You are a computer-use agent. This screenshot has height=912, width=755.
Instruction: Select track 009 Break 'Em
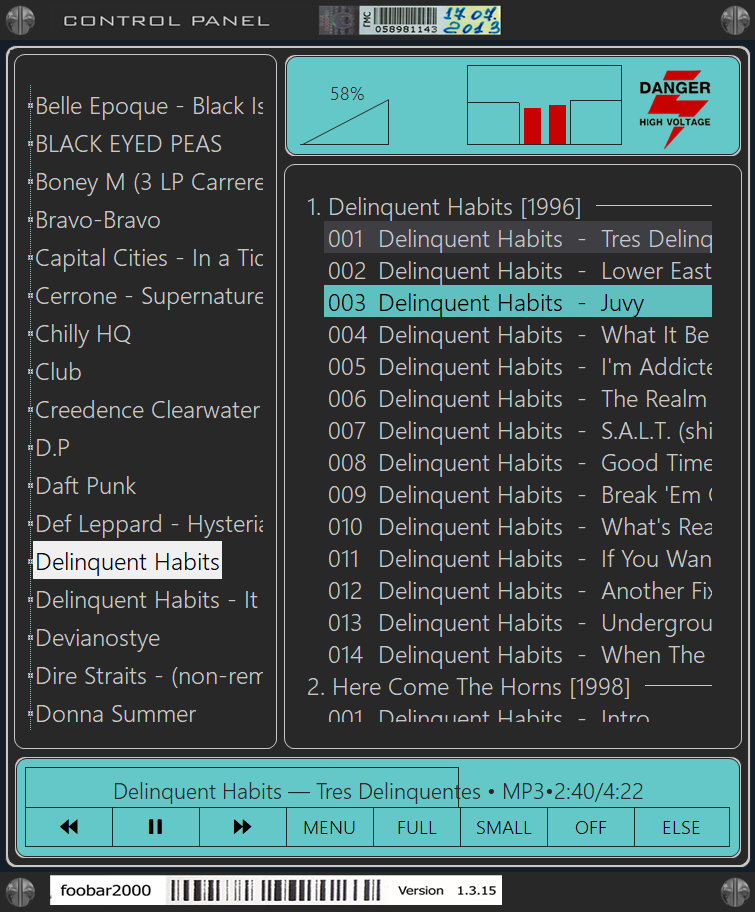(518, 495)
